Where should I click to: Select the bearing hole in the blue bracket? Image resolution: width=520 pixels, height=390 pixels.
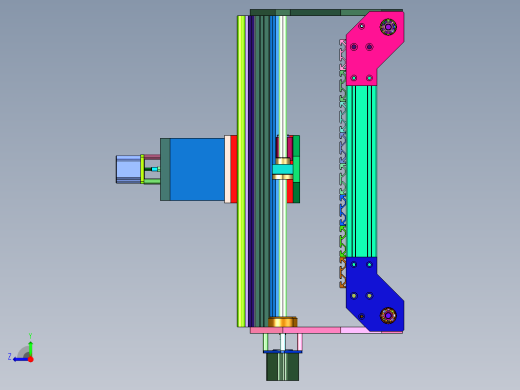click(388, 315)
